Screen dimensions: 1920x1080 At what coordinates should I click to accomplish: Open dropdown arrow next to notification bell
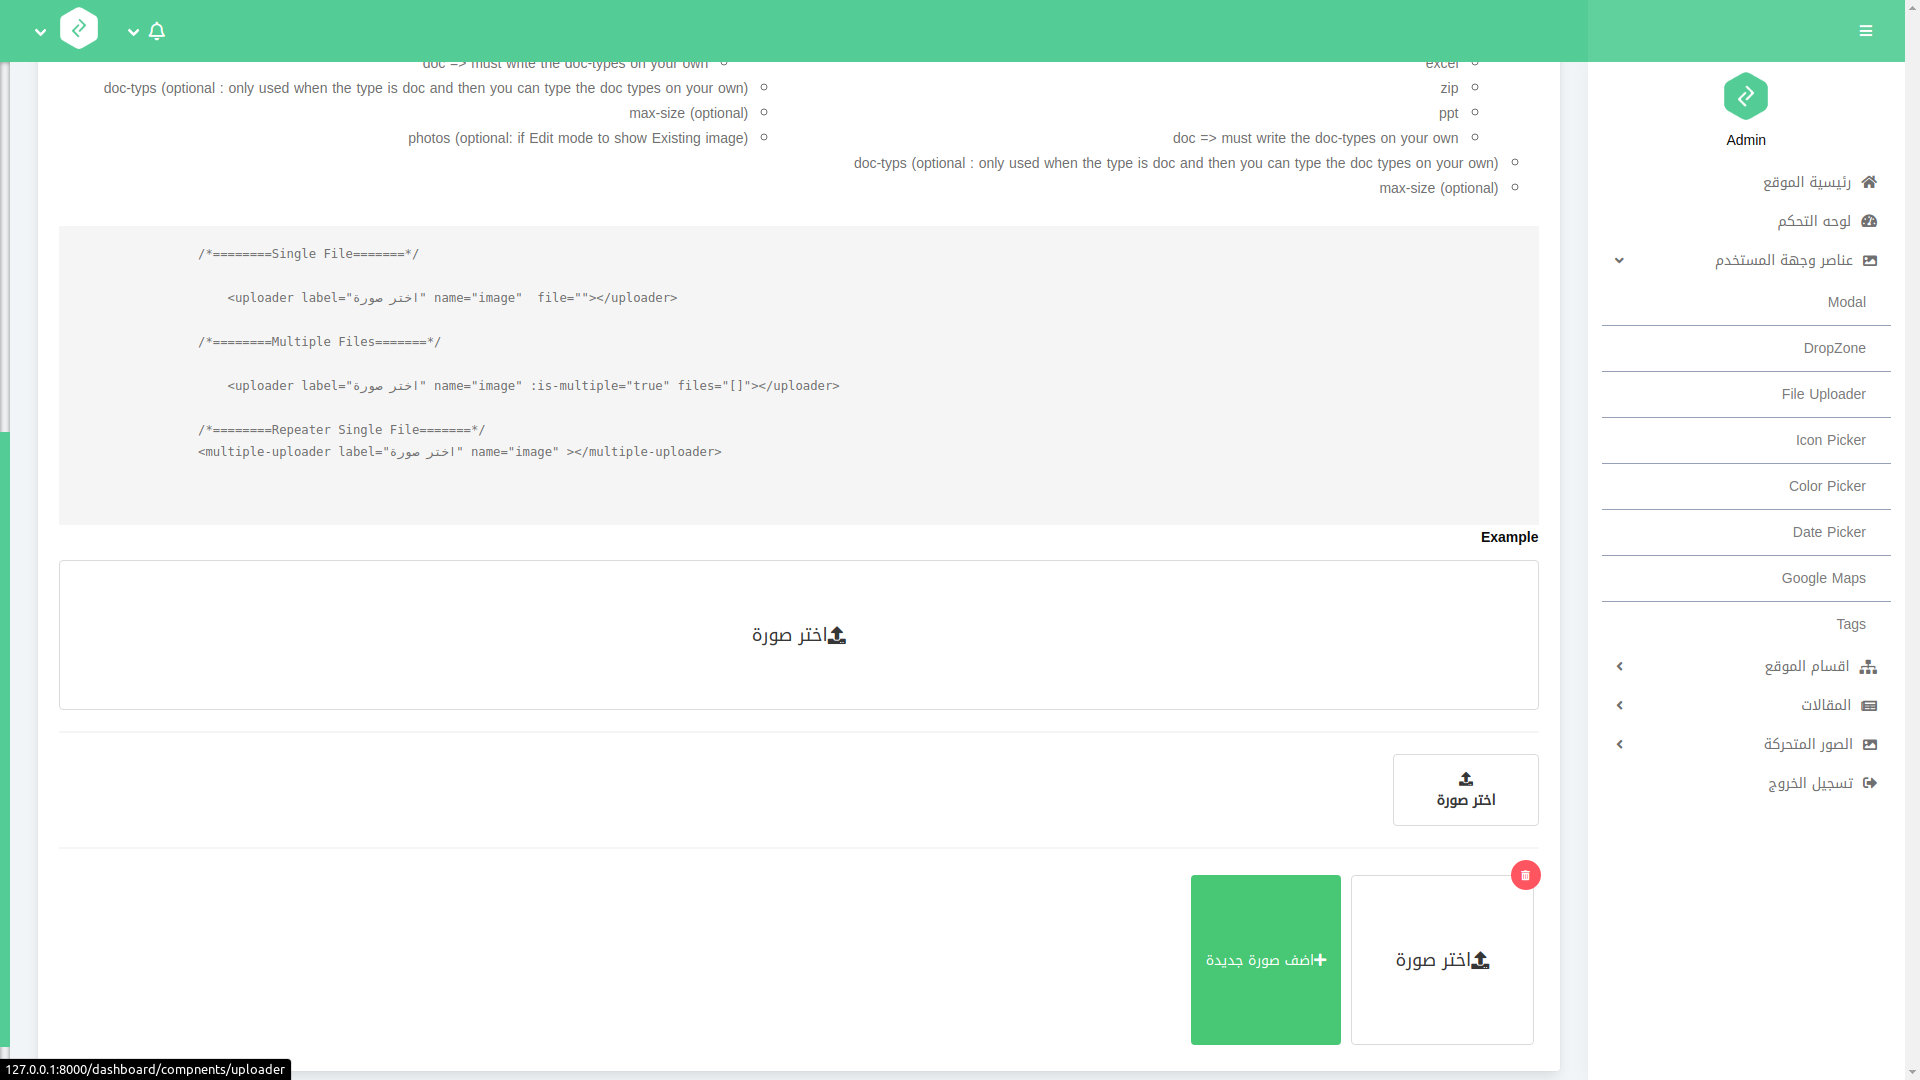pyautogui.click(x=133, y=32)
